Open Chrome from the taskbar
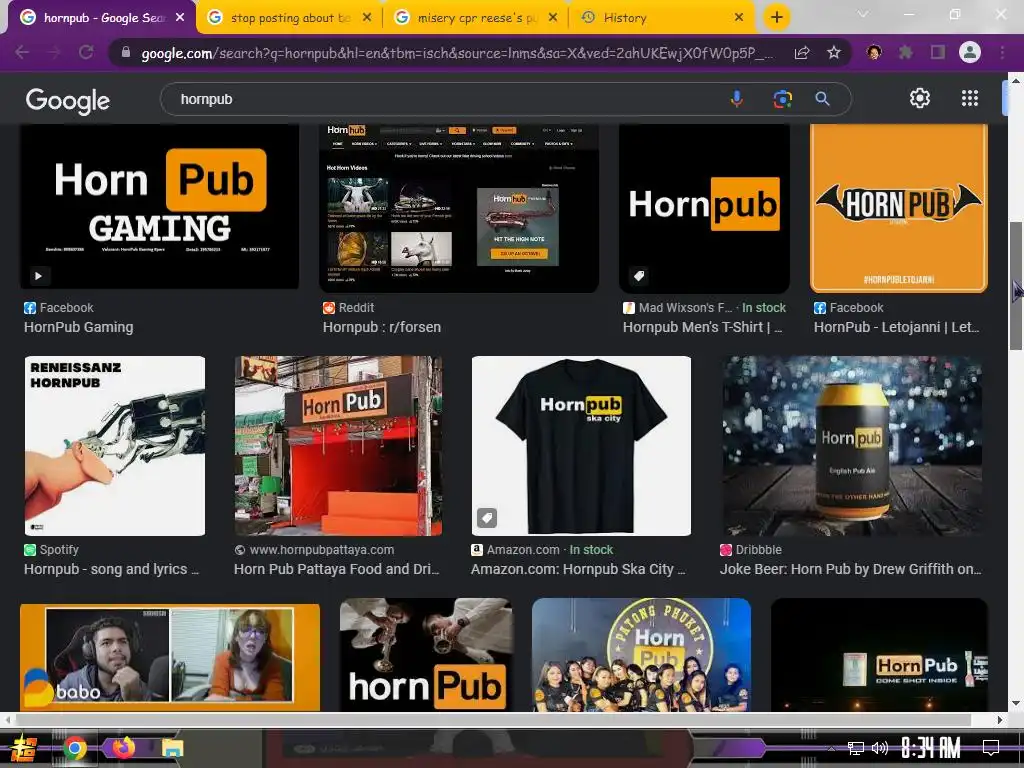The height and width of the screenshot is (768, 1024). coord(75,748)
